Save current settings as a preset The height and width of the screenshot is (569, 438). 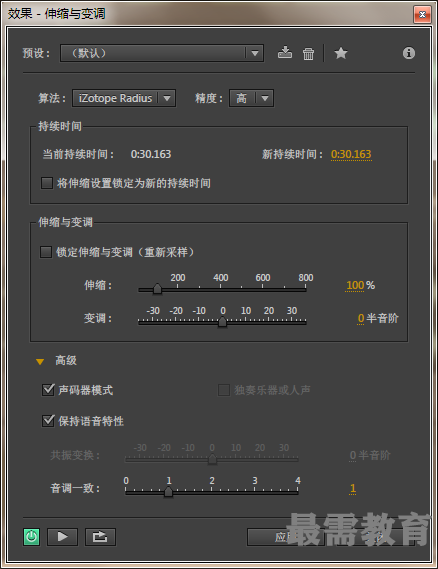pos(285,53)
